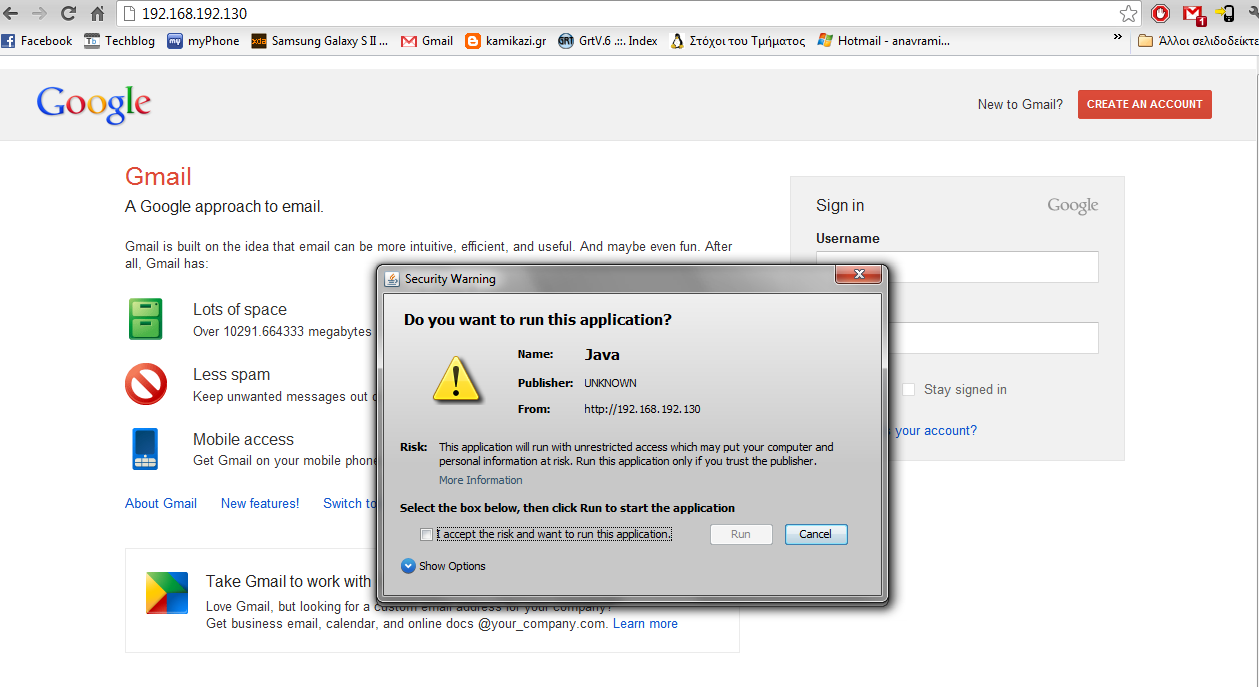This screenshot has width=1259, height=687.
Task: Open the Gmail checker extension icon
Action: pyautogui.click(x=1193, y=14)
